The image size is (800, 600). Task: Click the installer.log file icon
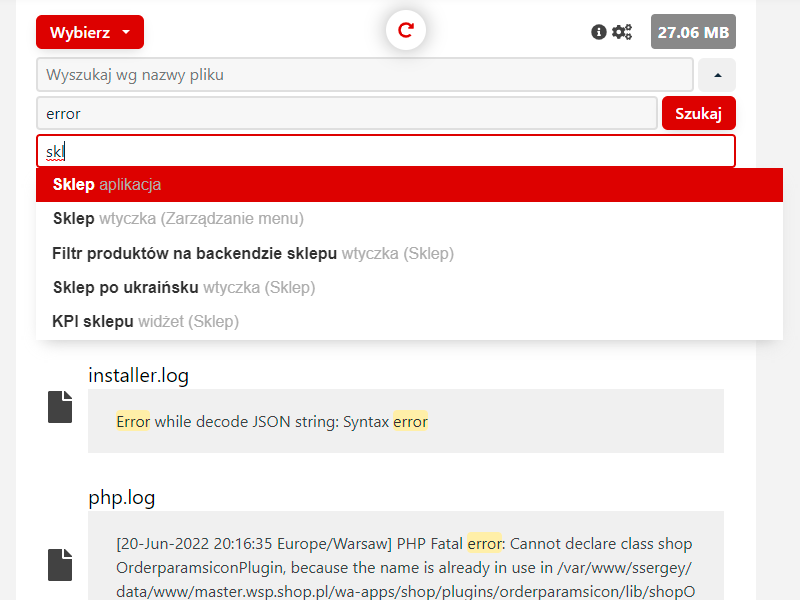point(60,407)
